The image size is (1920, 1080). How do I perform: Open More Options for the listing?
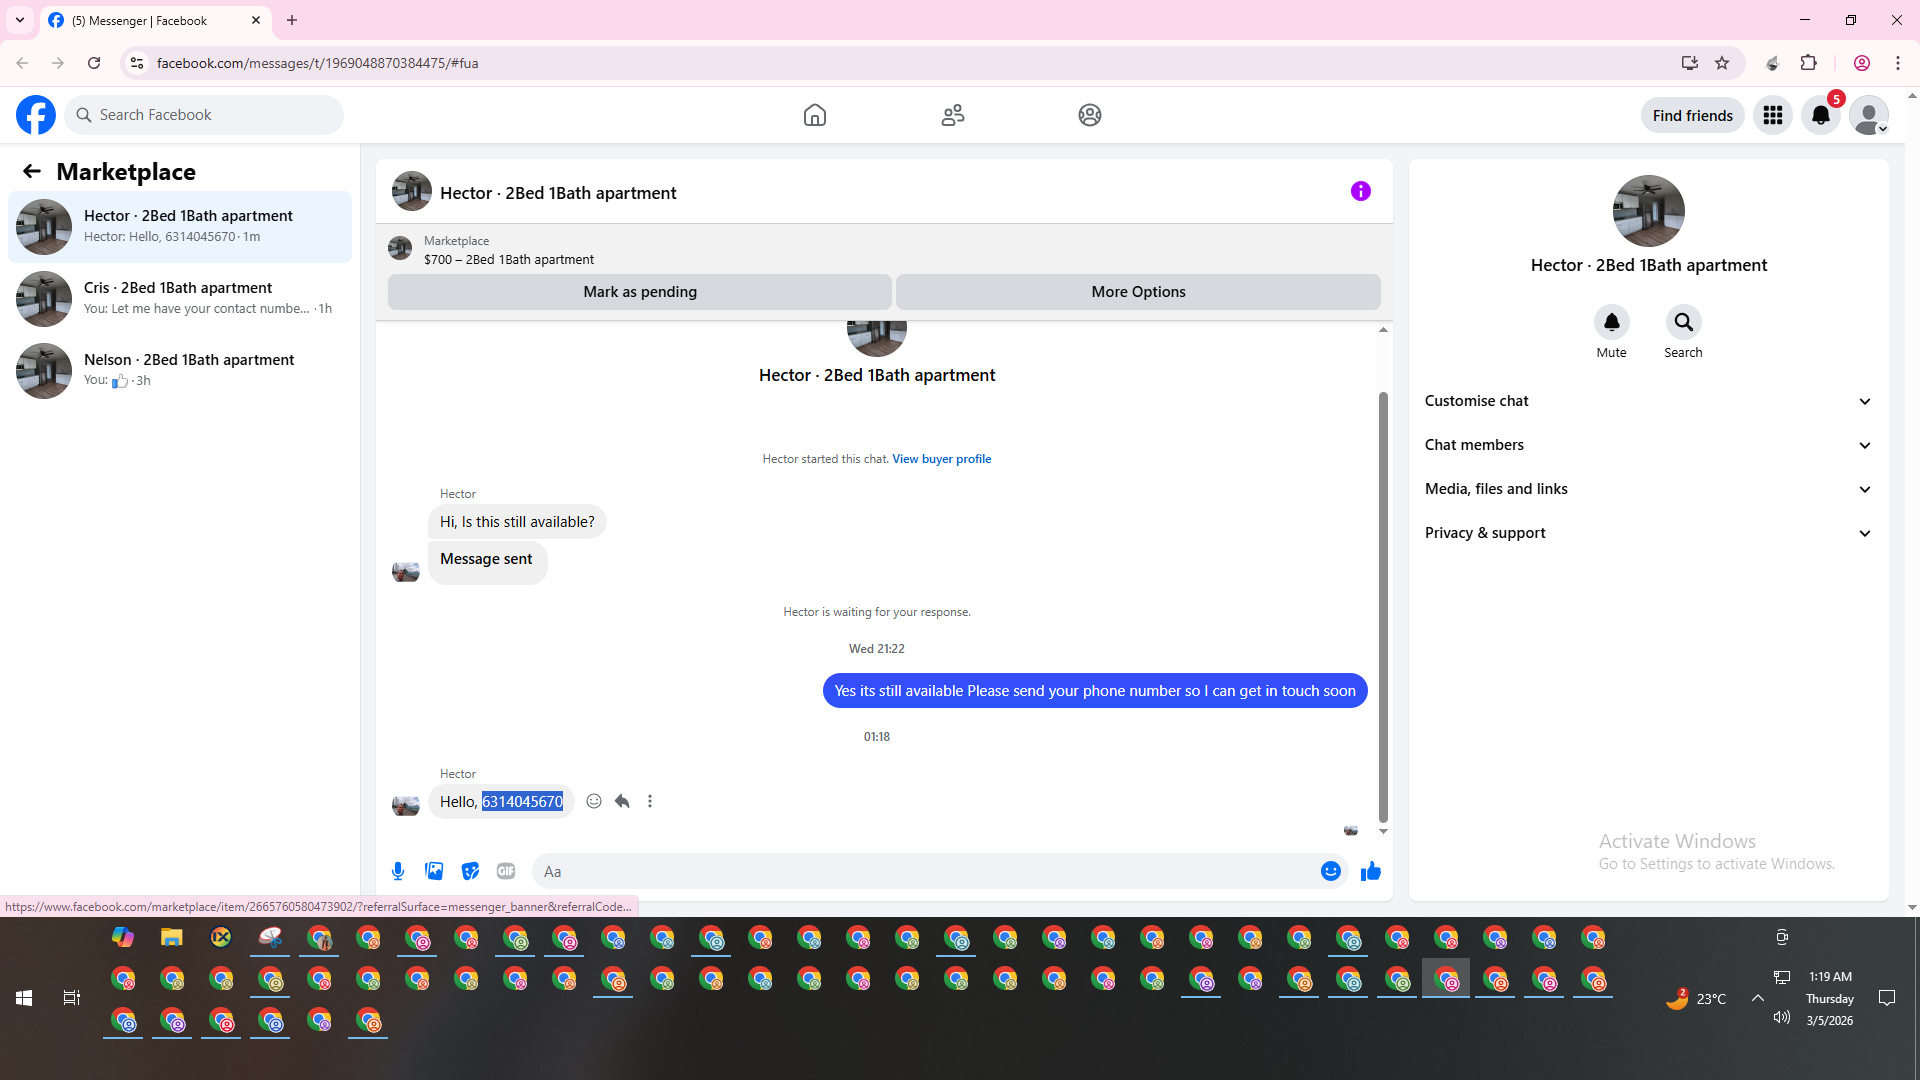pyautogui.click(x=1138, y=292)
